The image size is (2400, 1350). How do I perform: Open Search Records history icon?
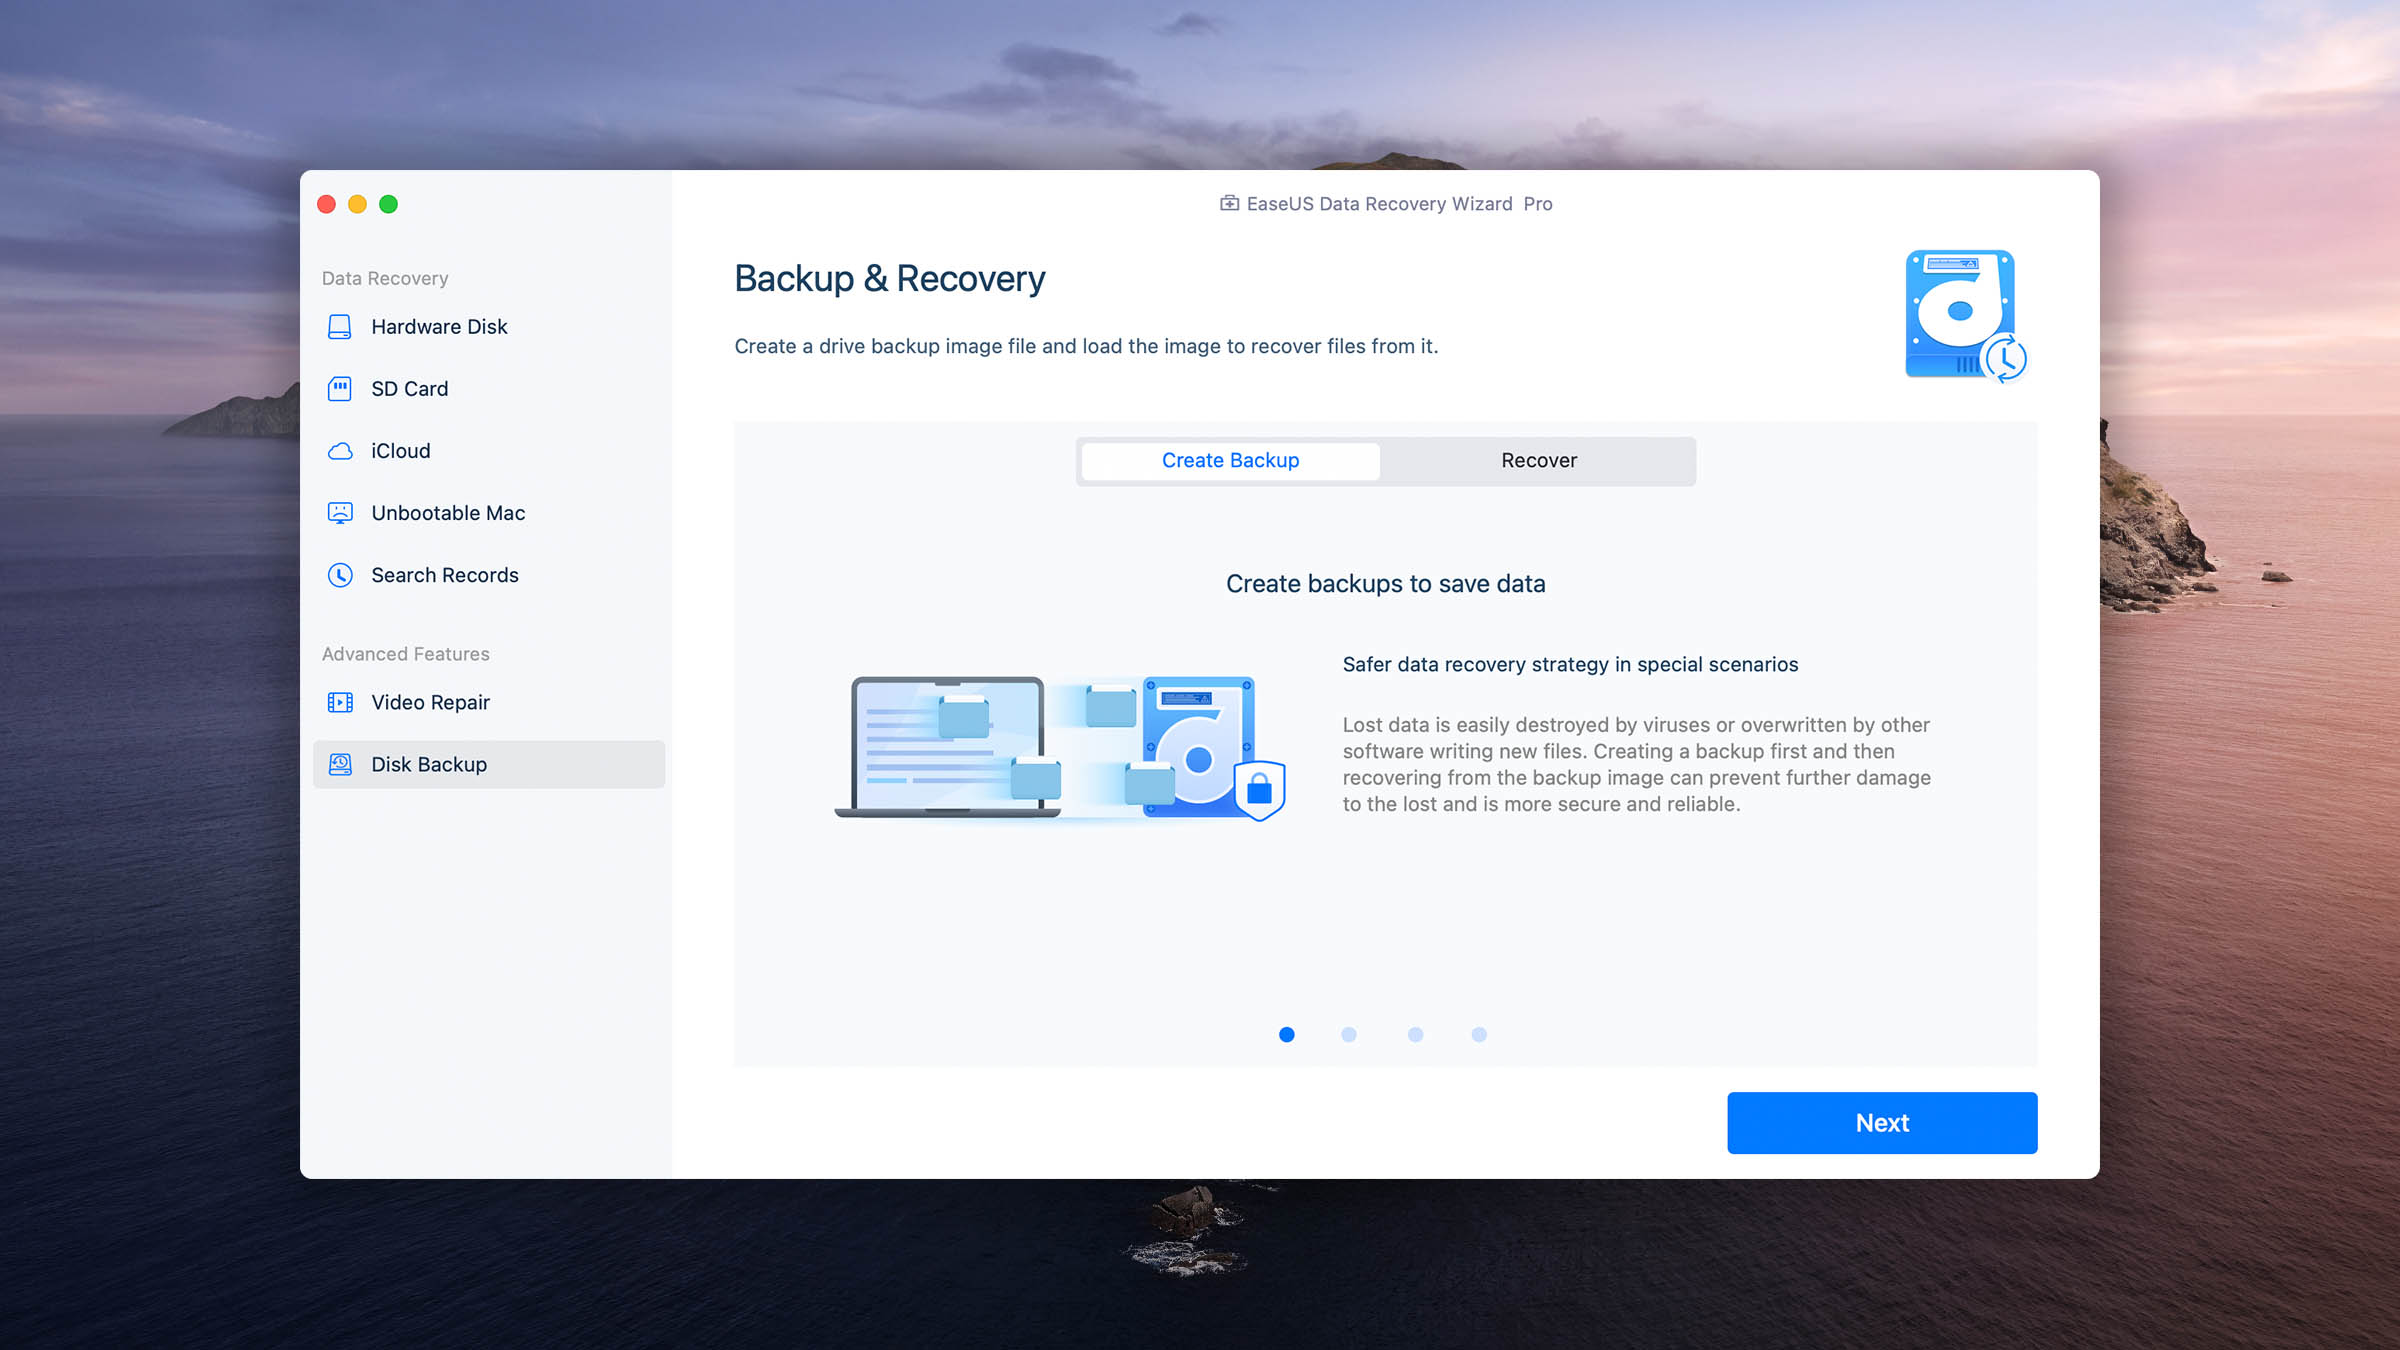coord(338,574)
